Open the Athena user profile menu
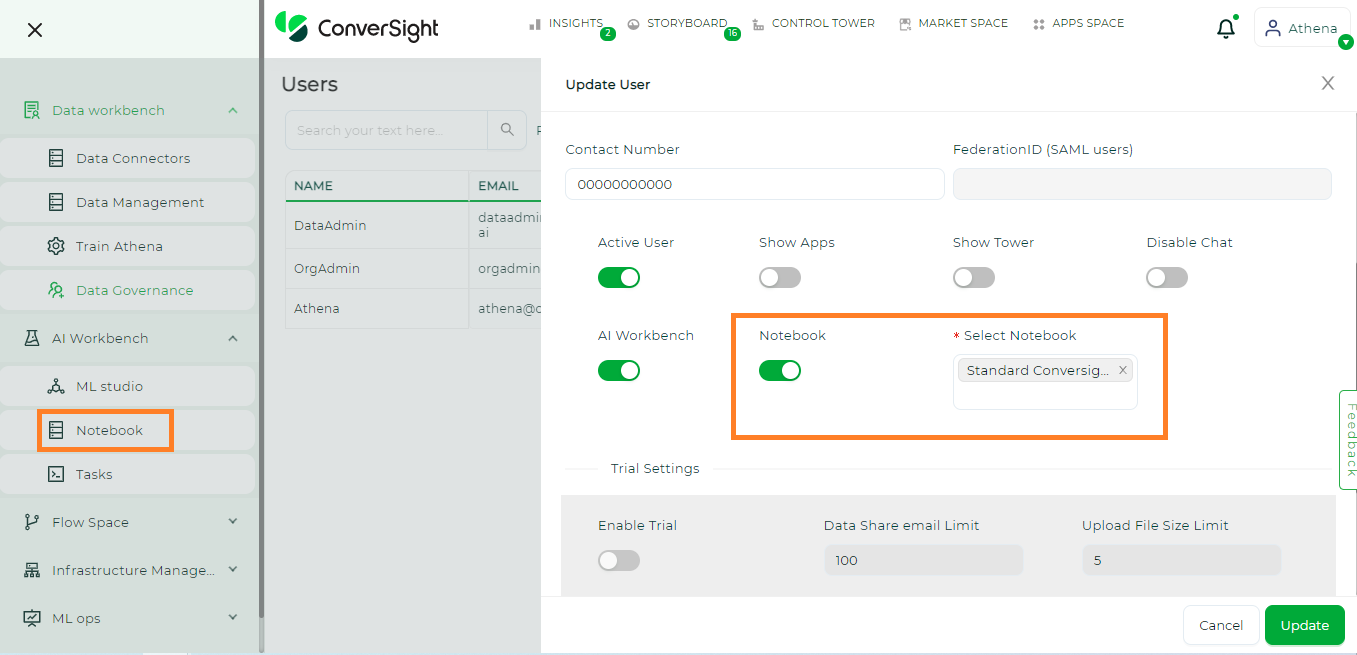The image size is (1357, 655). coord(1302,27)
